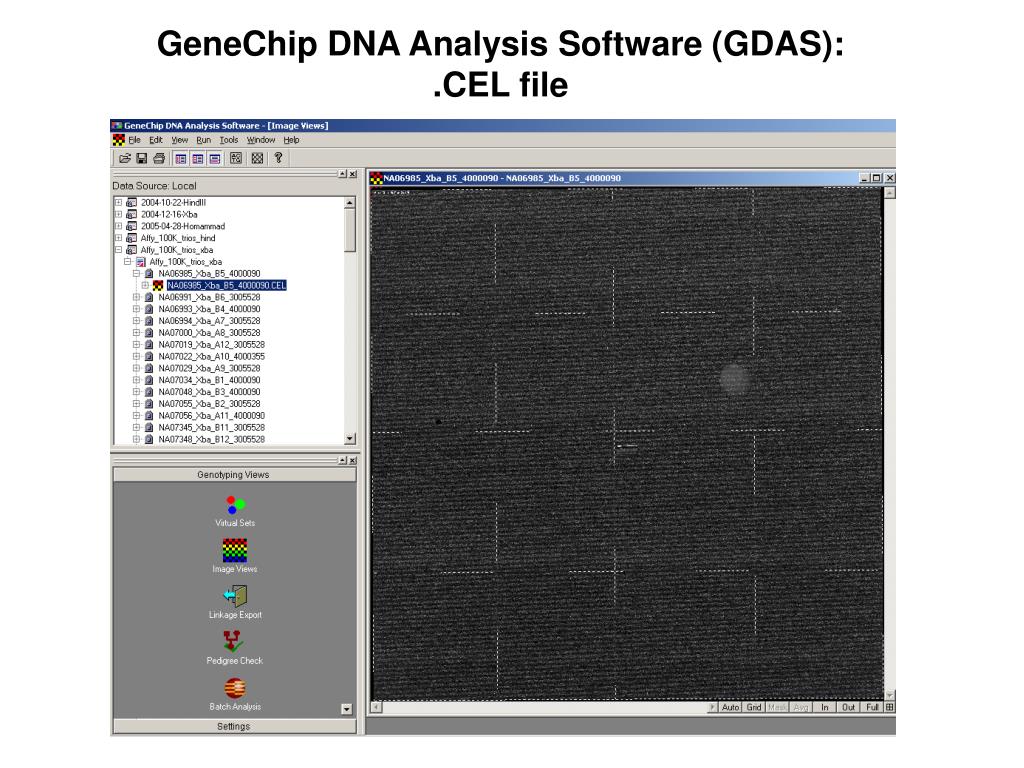The width and height of the screenshot is (1024, 768).
Task: Open the Image Views icon
Action: [x=235, y=550]
